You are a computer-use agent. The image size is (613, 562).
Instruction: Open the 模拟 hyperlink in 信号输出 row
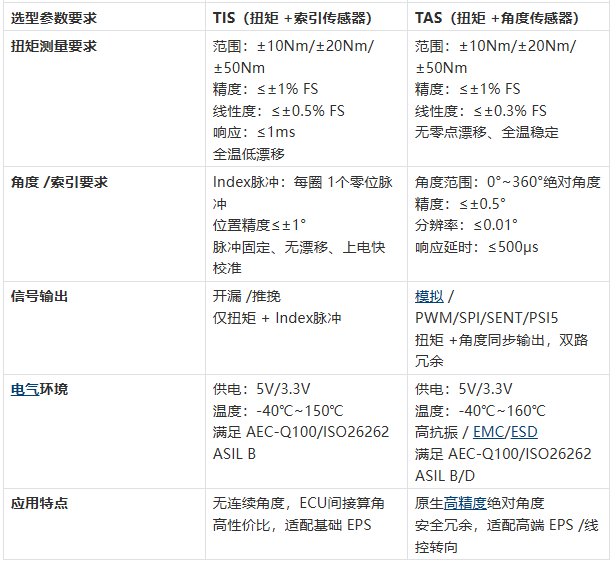[x=429, y=296]
